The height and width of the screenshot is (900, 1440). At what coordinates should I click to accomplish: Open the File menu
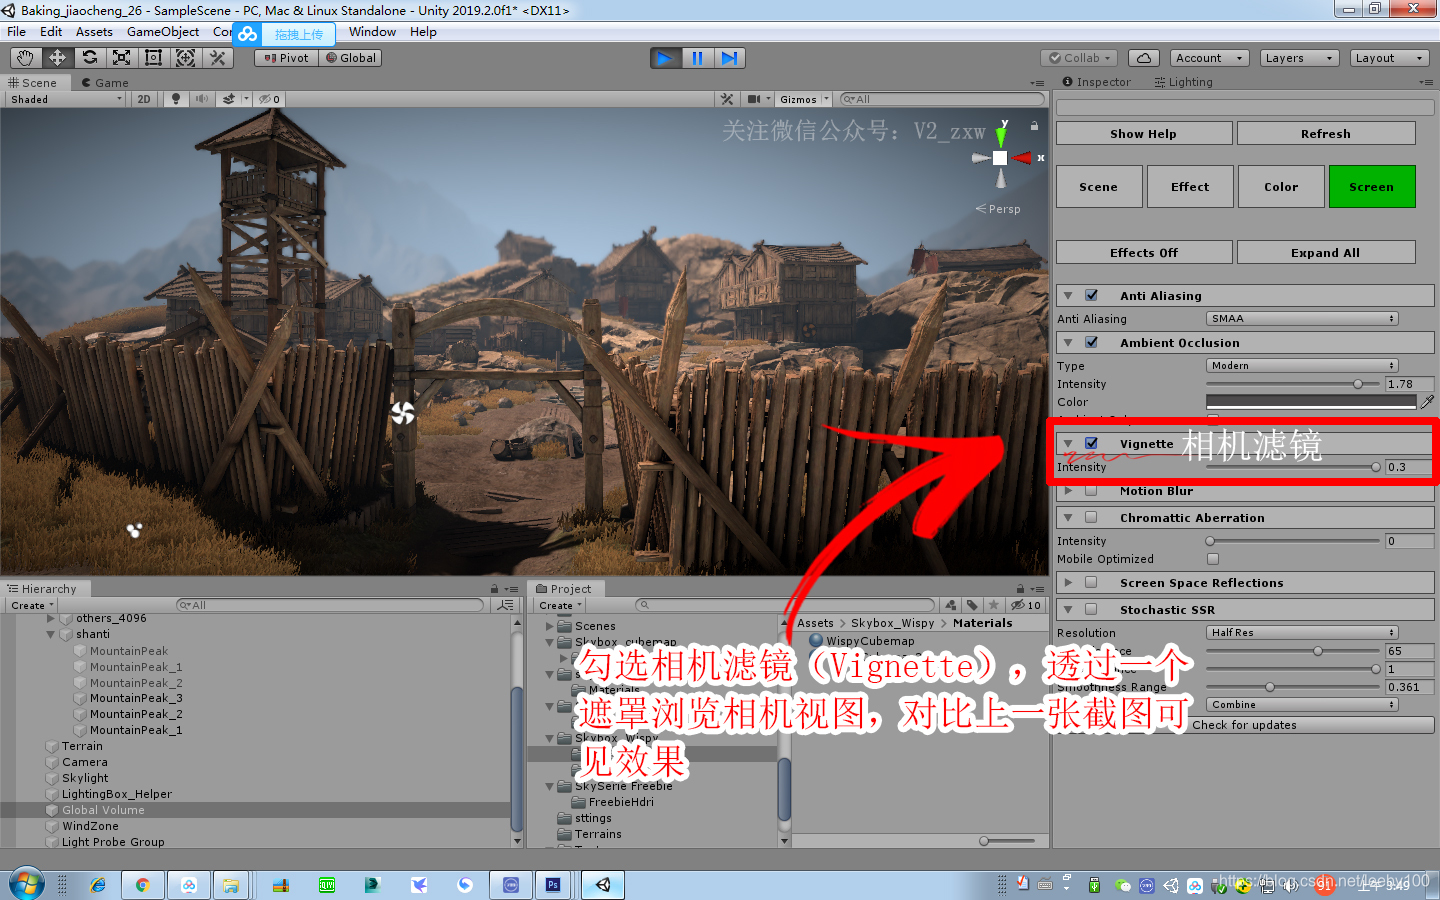(17, 32)
